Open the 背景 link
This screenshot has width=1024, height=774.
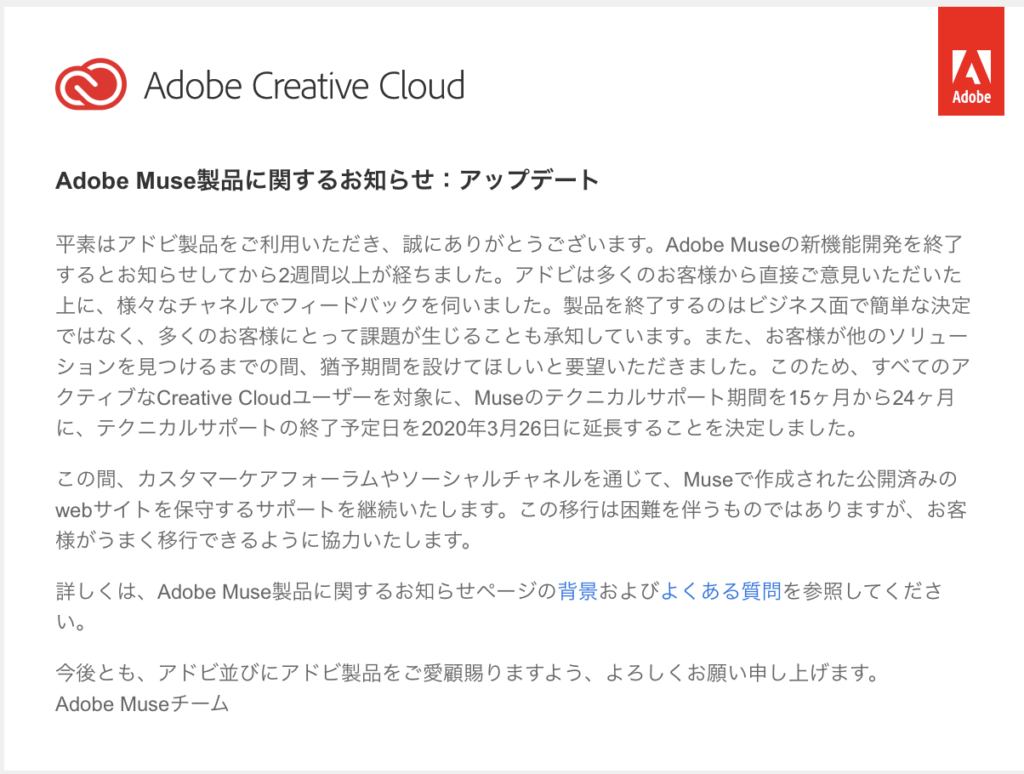(x=578, y=591)
